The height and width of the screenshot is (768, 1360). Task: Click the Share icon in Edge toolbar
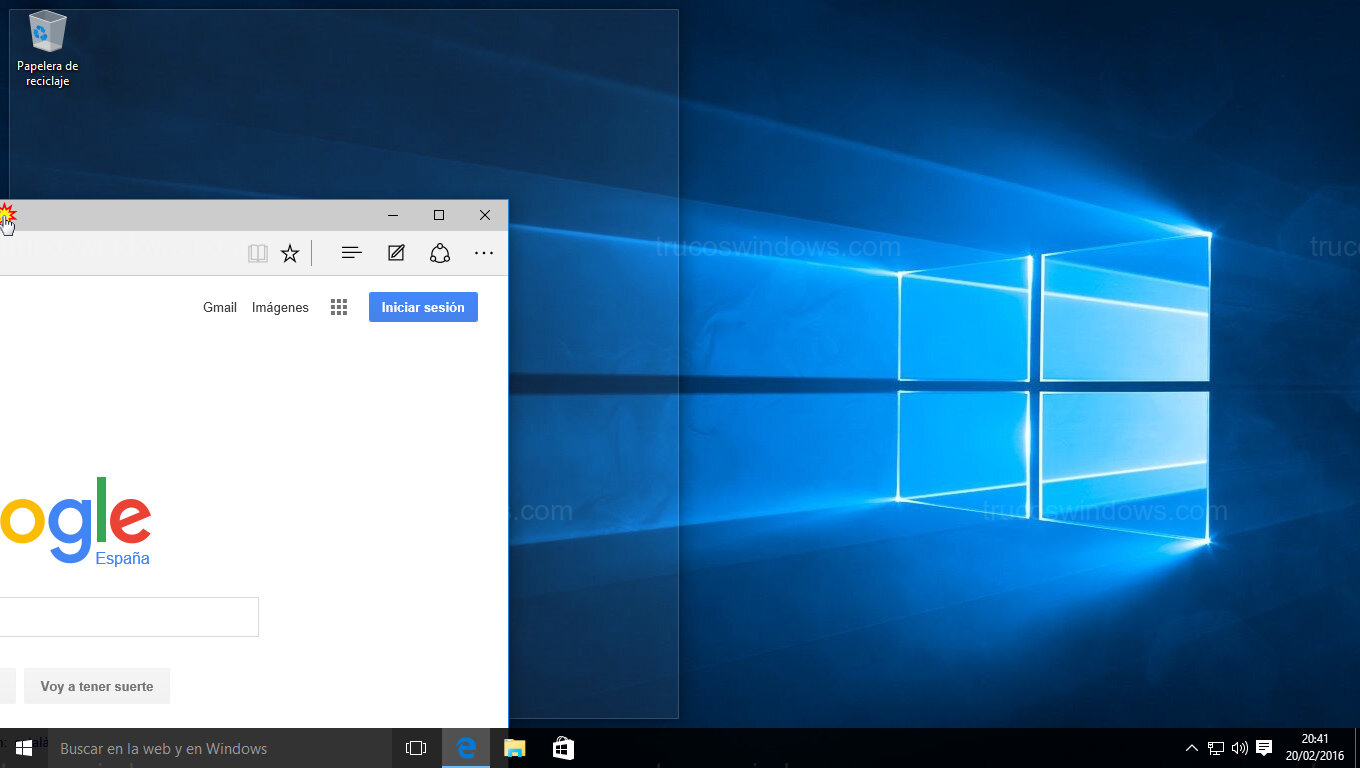440,253
